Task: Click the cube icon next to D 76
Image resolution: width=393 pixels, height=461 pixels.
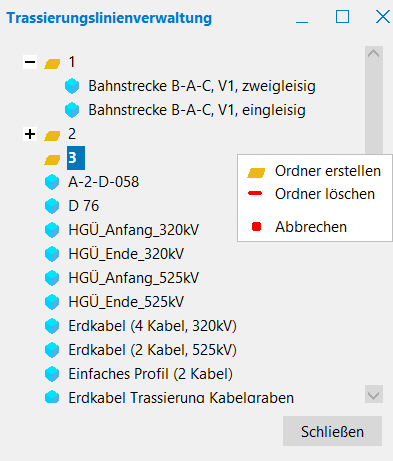Action: click(x=52, y=206)
